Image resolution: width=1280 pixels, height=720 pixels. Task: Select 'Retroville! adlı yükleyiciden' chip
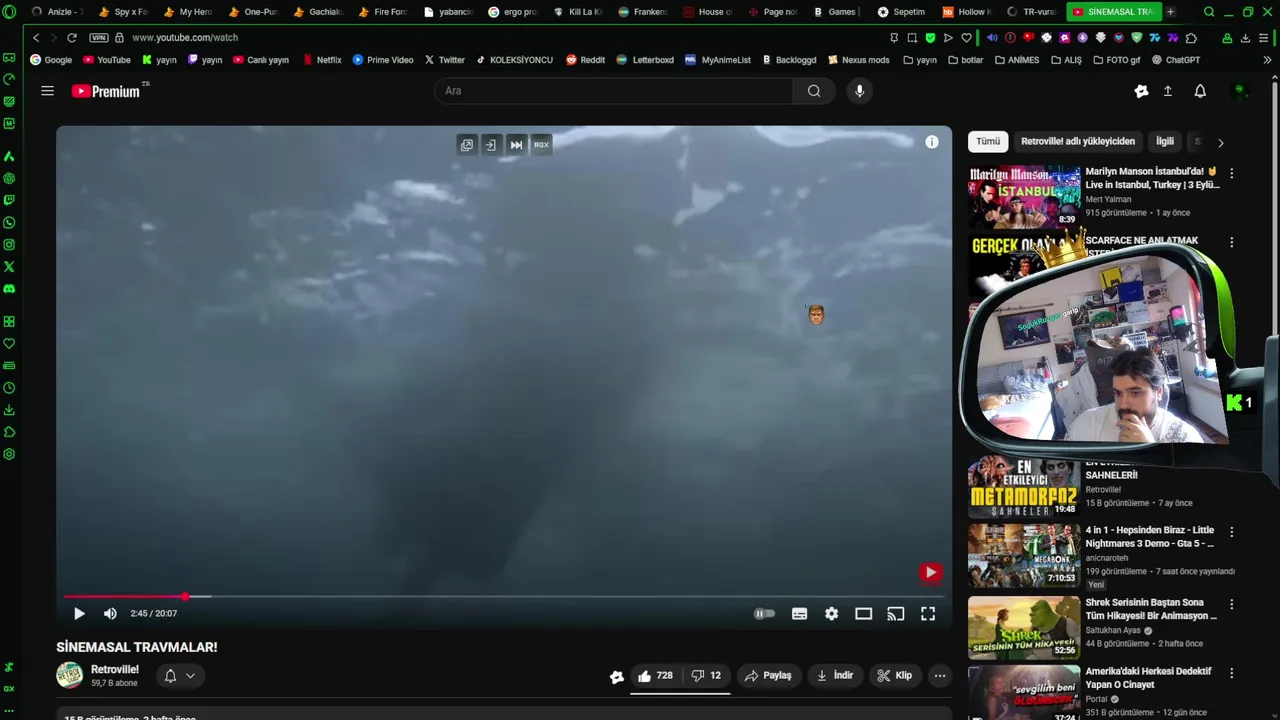coord(1078,142)
